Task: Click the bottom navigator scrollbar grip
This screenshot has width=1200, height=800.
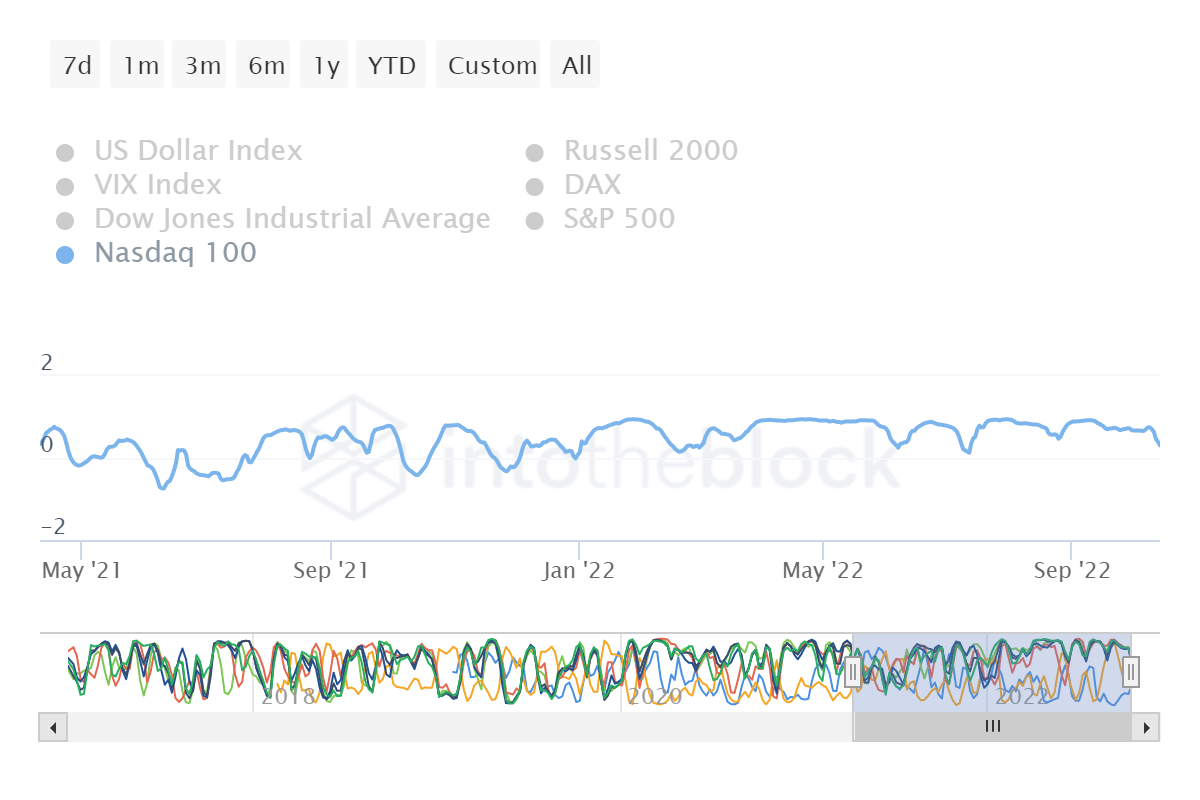Action: tap(992, 727)
